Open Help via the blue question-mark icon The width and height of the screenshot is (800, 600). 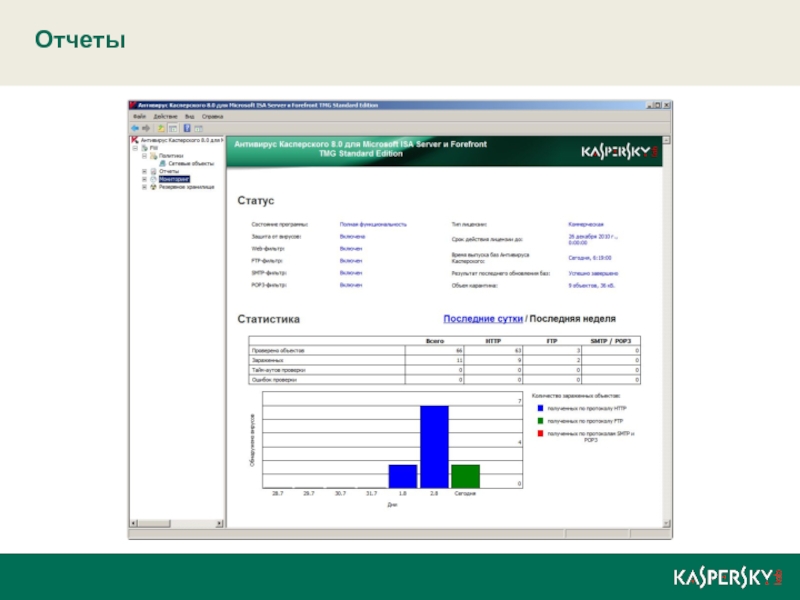point(187,129)
